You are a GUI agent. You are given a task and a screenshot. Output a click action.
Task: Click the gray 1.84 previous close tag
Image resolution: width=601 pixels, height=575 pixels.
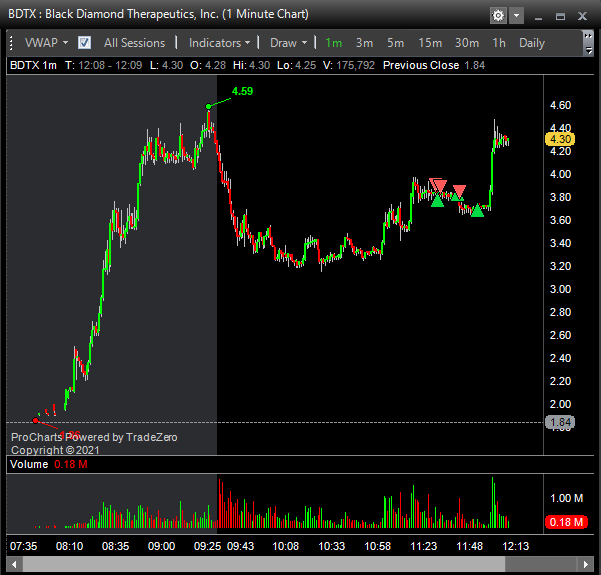pos(560,422)
